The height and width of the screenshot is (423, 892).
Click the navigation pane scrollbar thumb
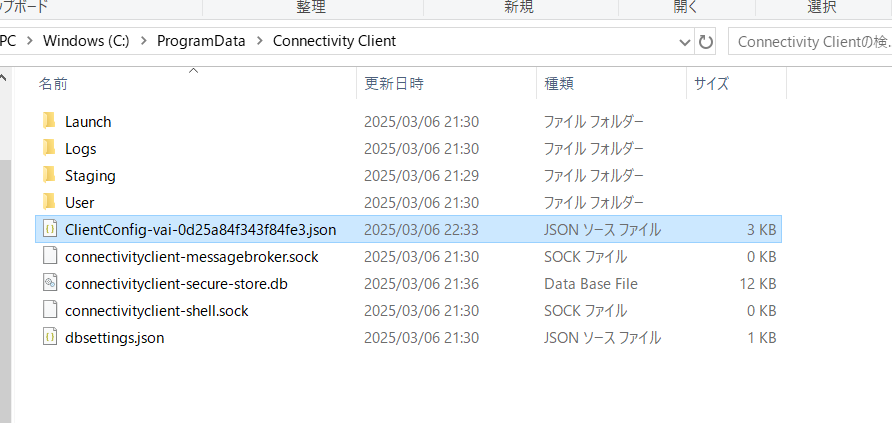tap(3, 290)
